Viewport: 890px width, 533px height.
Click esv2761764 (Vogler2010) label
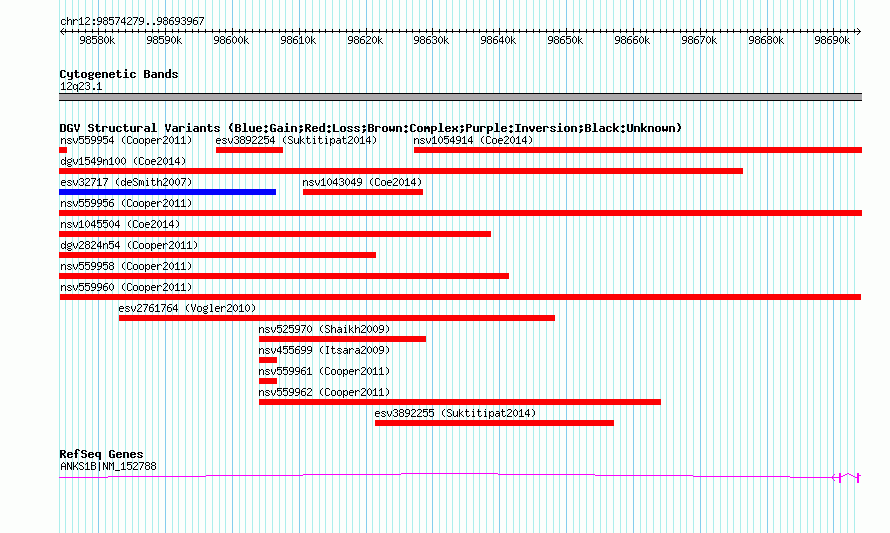[x=187, y=308]
